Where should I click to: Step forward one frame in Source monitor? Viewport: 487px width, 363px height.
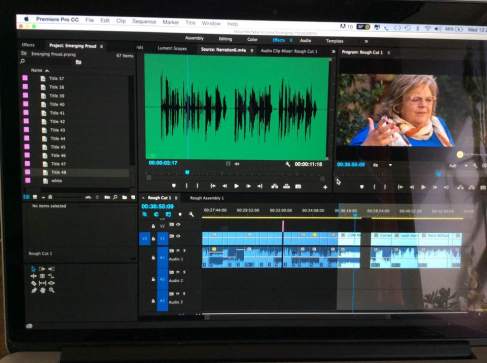pyautogui.click(x=248, y=186)
